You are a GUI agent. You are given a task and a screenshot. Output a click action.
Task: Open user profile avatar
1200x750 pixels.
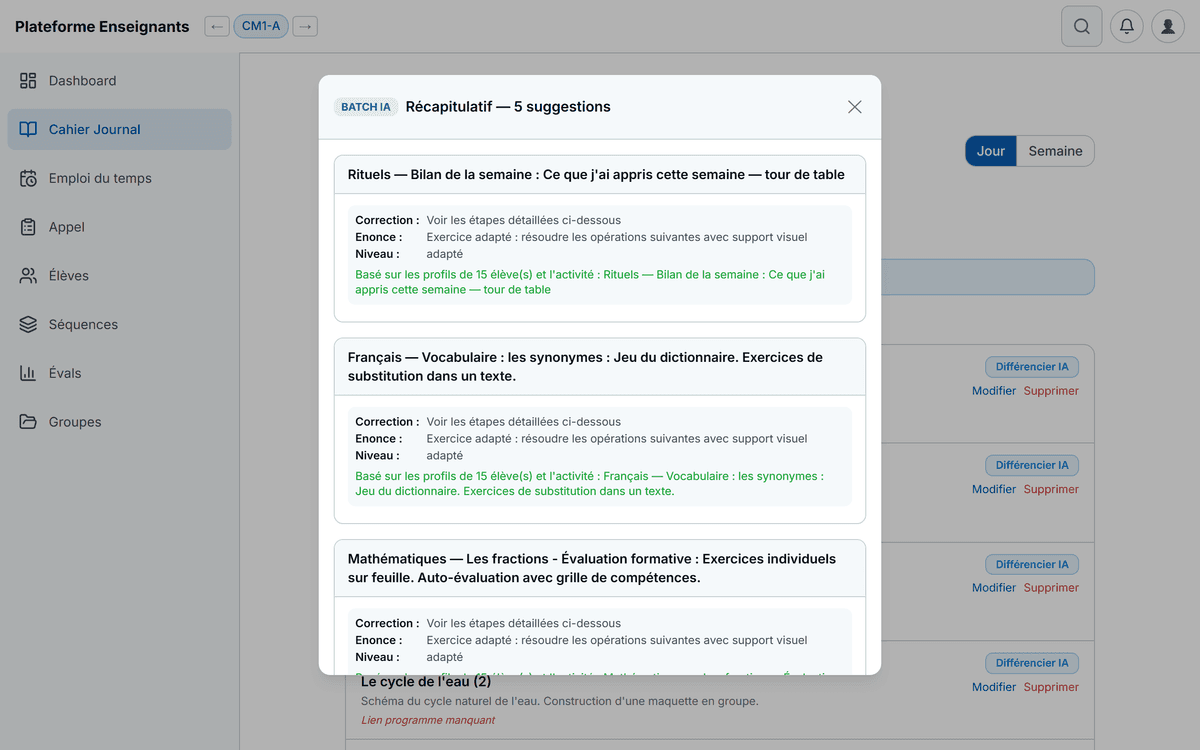click(1168, 27)
